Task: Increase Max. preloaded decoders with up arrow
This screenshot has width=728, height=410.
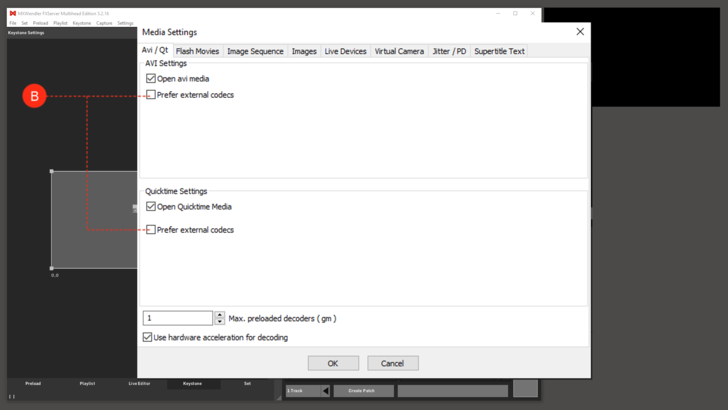Action: [220, 315]
